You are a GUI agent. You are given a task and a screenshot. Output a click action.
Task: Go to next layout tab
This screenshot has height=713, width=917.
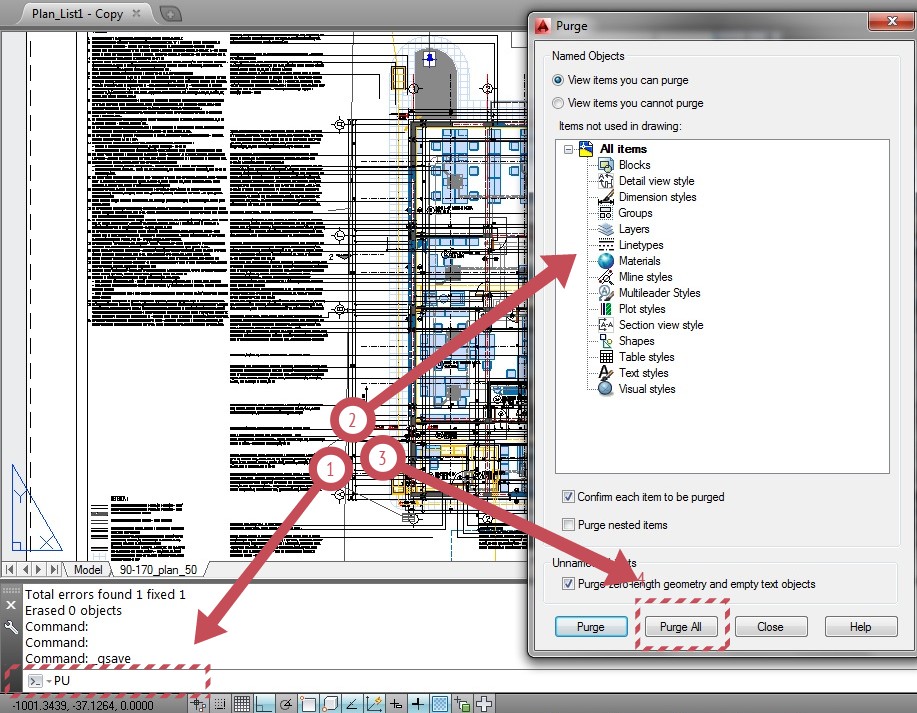[x=39, y=569]
